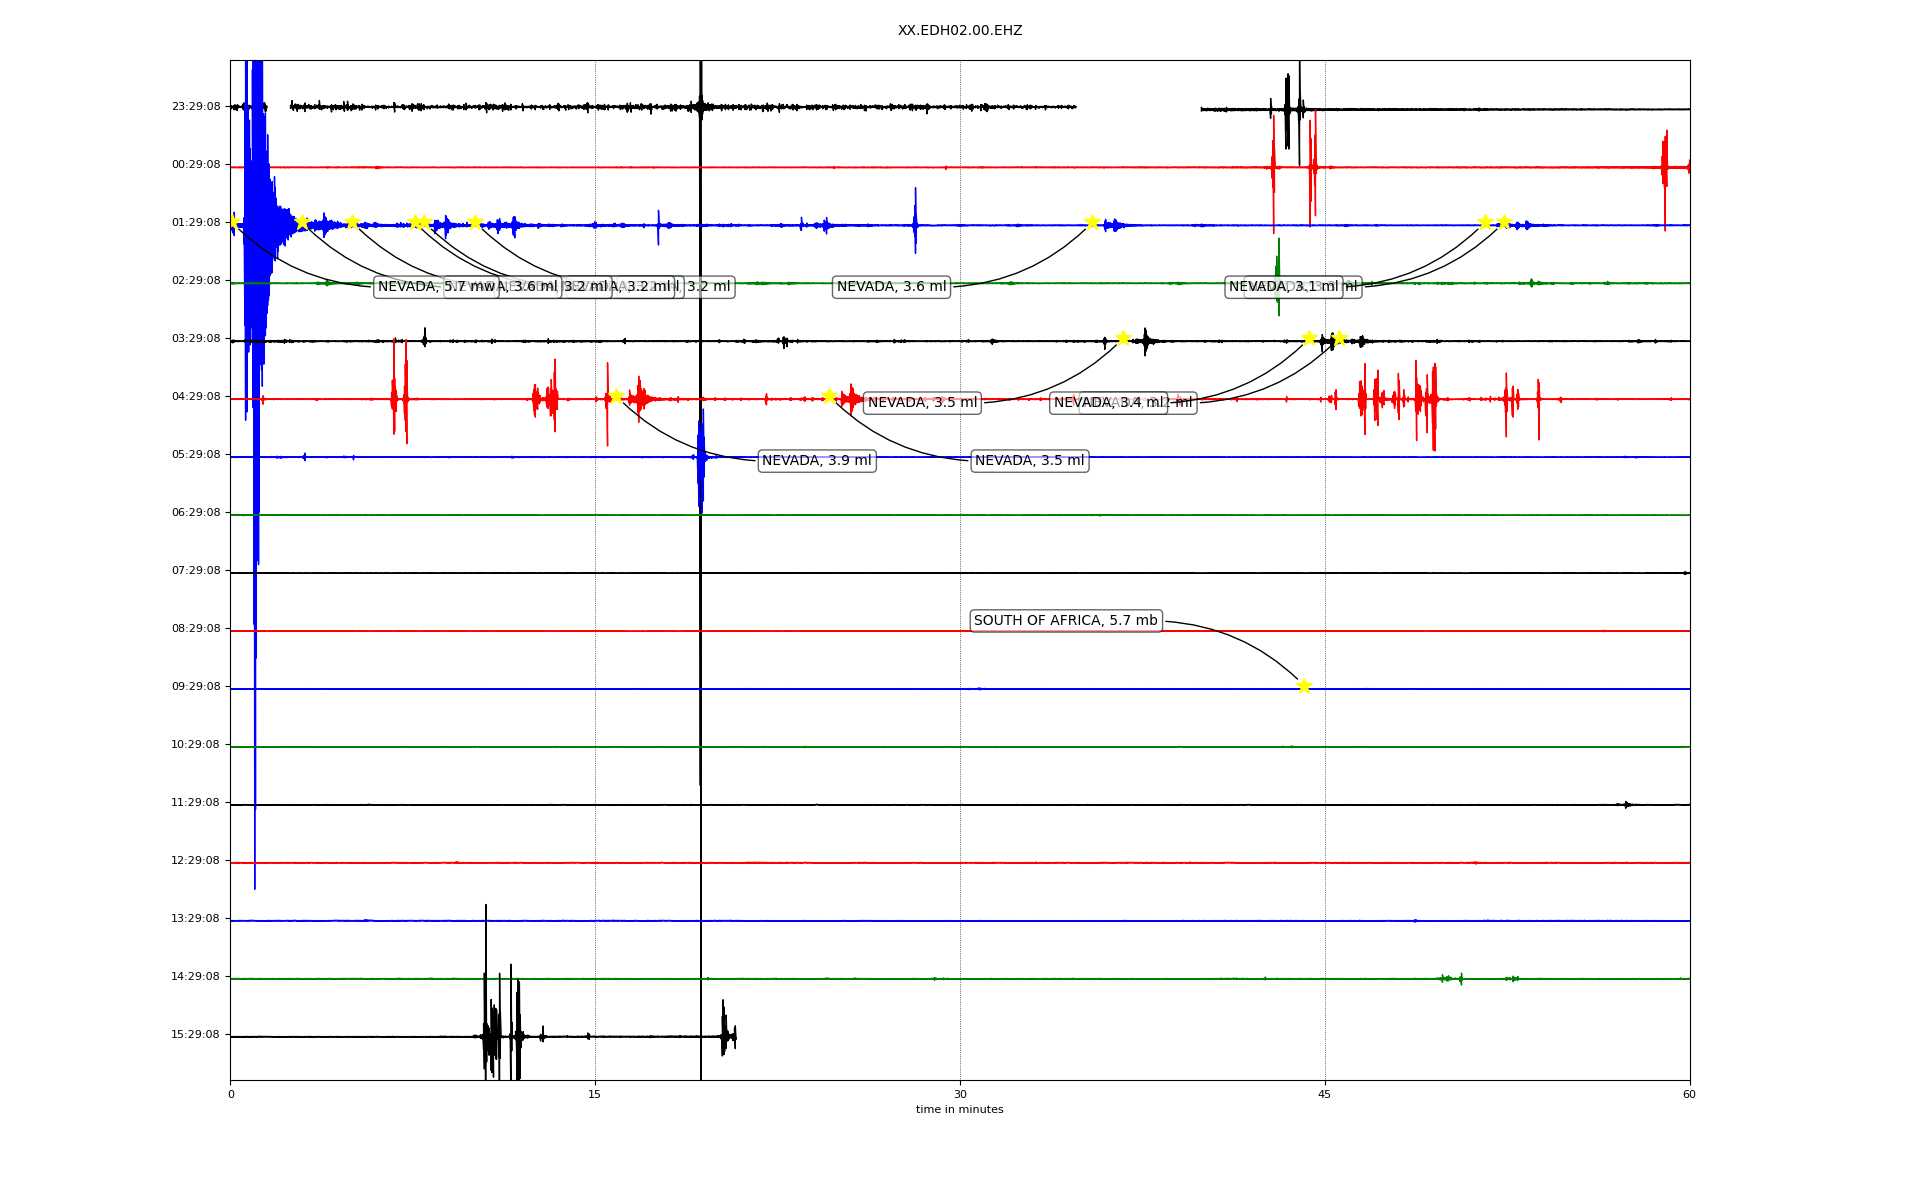Click the star marker on the 01:29:08 trace before 45 minutes
Viewport: 1920px width, 1200px height.
click(x=1092, y=222)
